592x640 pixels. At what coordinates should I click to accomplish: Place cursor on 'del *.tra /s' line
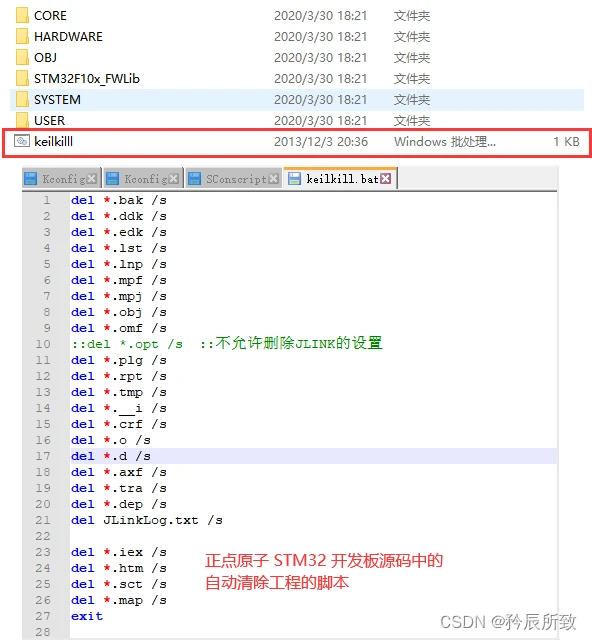pos(119,488)
